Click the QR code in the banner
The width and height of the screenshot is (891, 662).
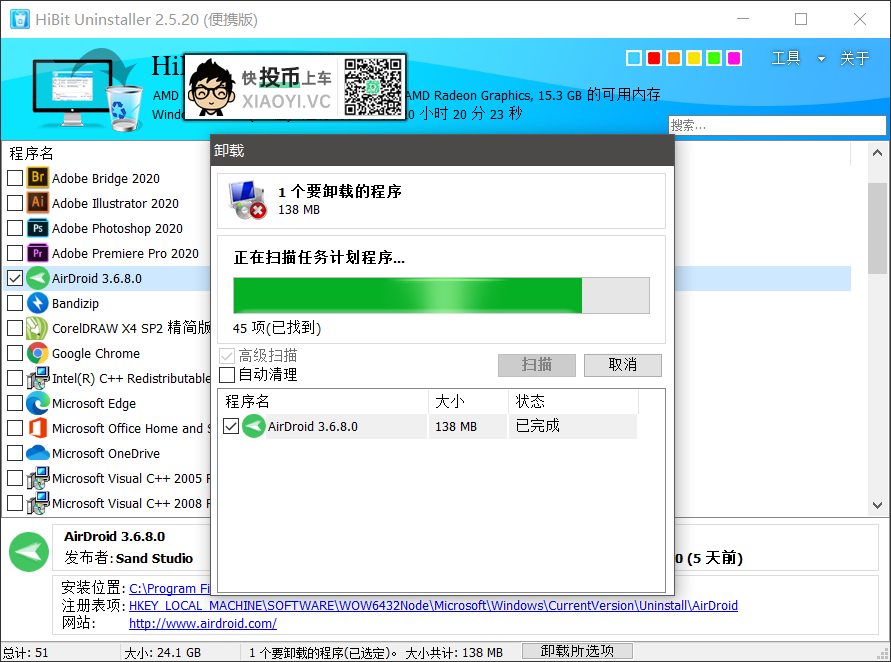[373, 86]
